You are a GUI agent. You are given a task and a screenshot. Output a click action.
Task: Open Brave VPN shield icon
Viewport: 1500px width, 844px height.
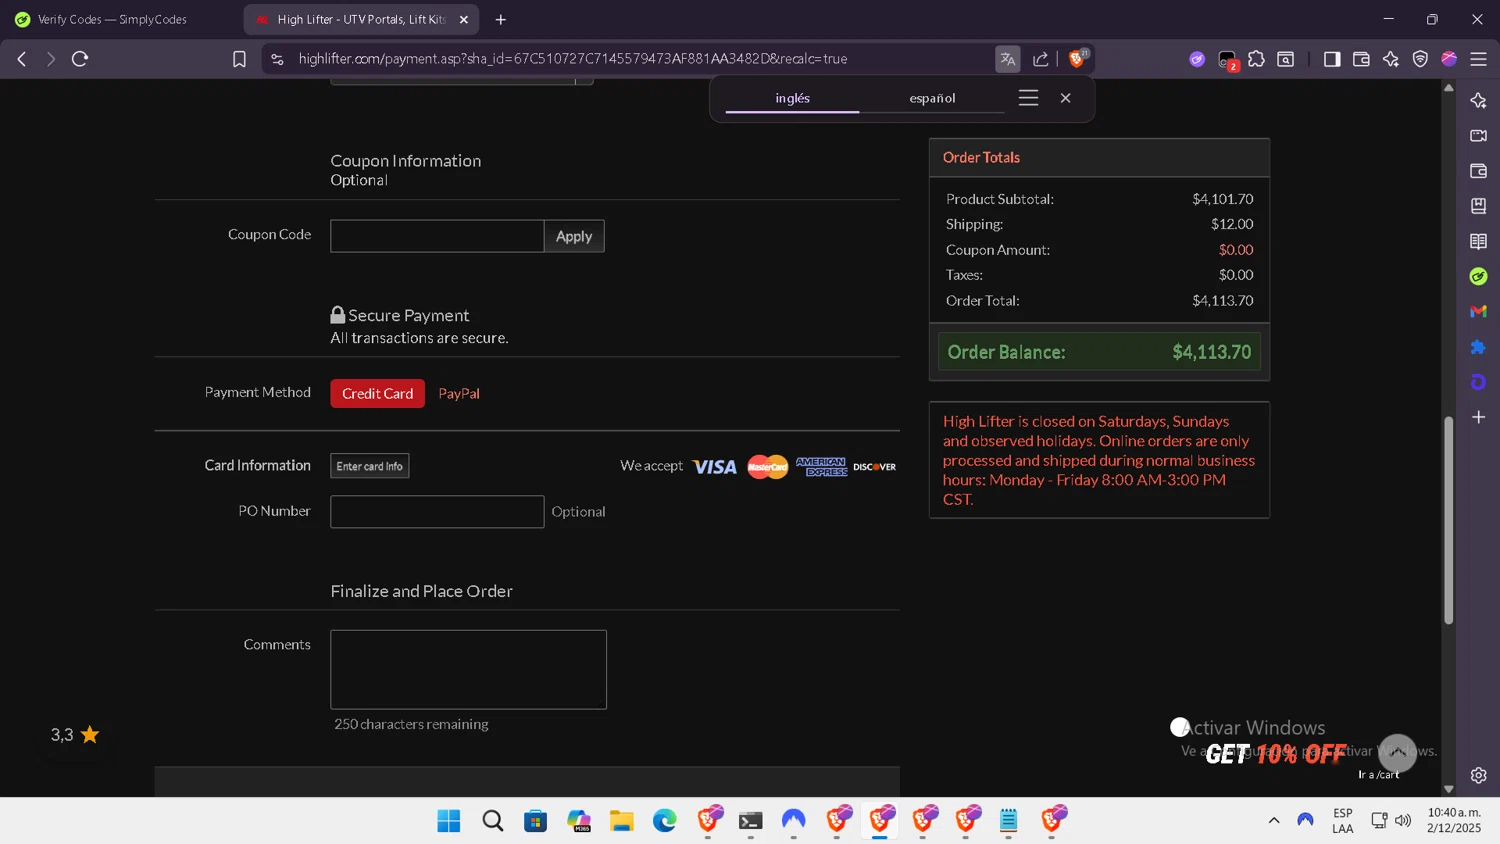[1420, 59]
